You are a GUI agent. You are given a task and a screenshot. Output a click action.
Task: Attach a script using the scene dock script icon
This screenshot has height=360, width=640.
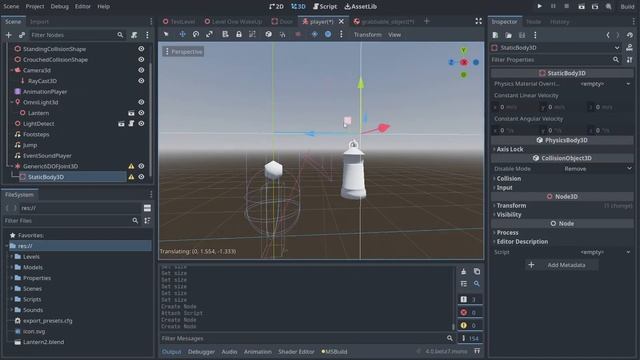134,35
